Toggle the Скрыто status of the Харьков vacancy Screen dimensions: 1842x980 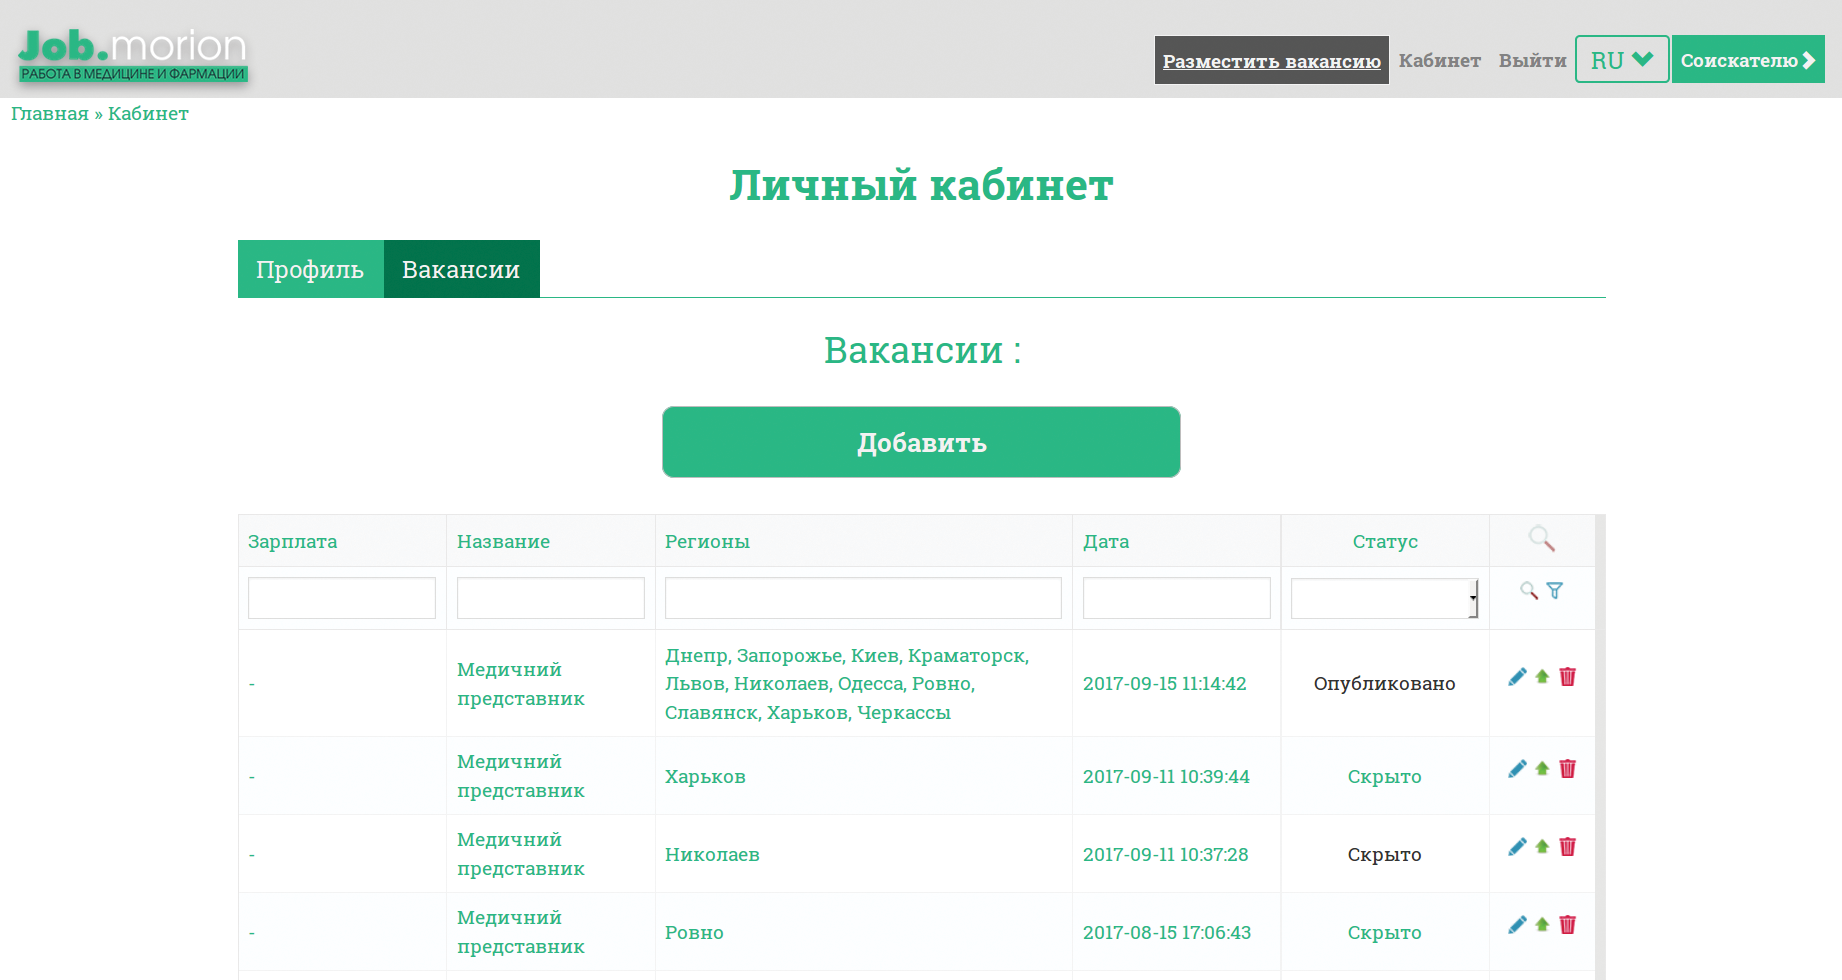click(x=1384, y=777)
